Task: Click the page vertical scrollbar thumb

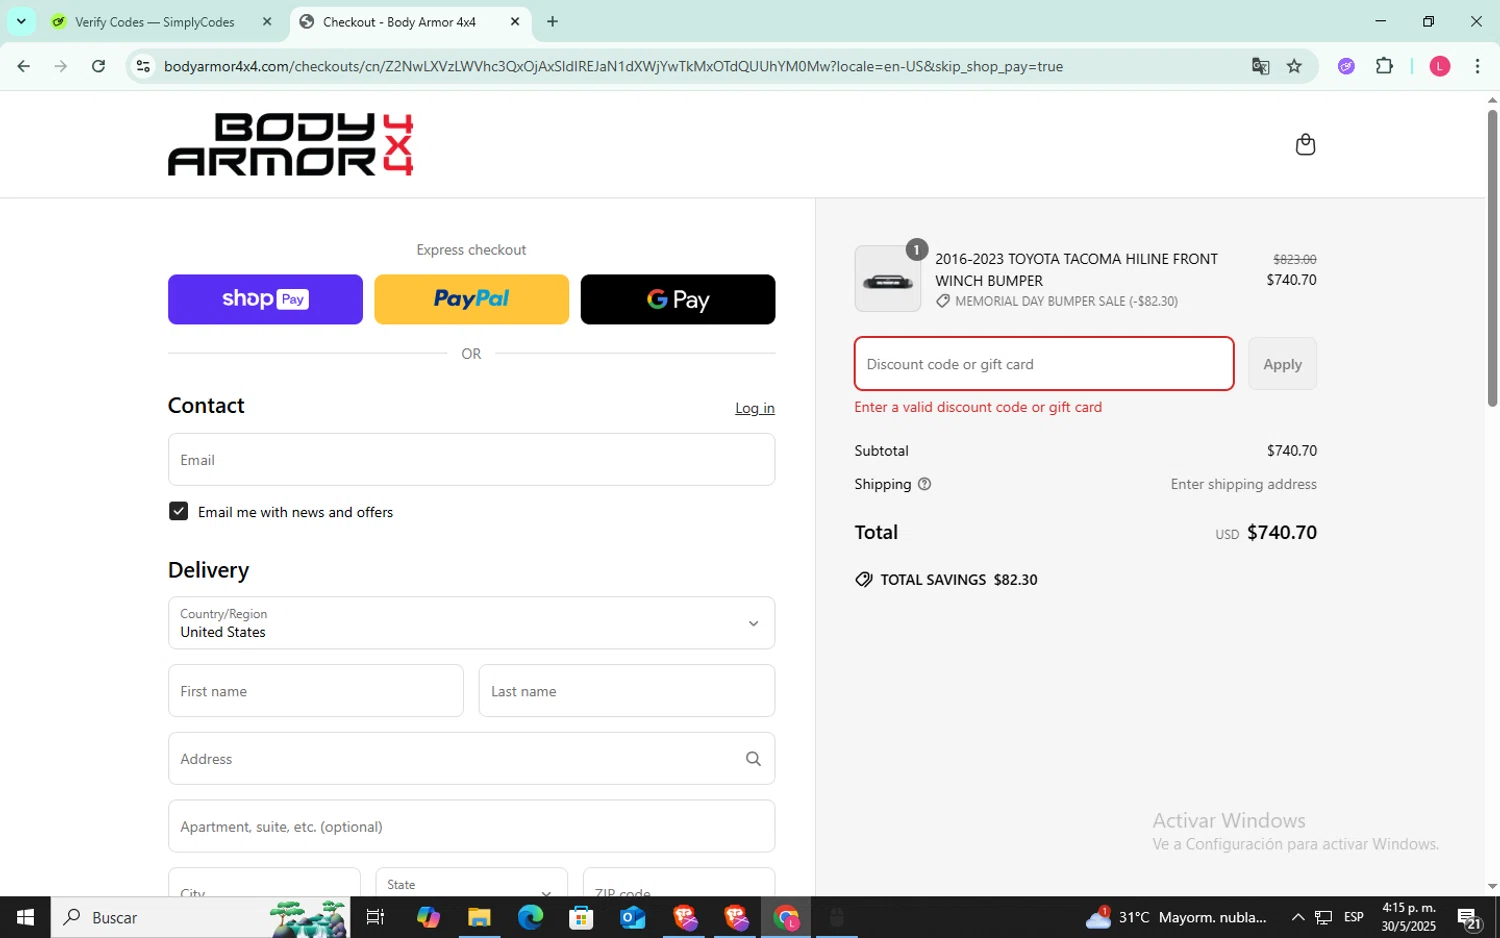Action: (1492, 257)
